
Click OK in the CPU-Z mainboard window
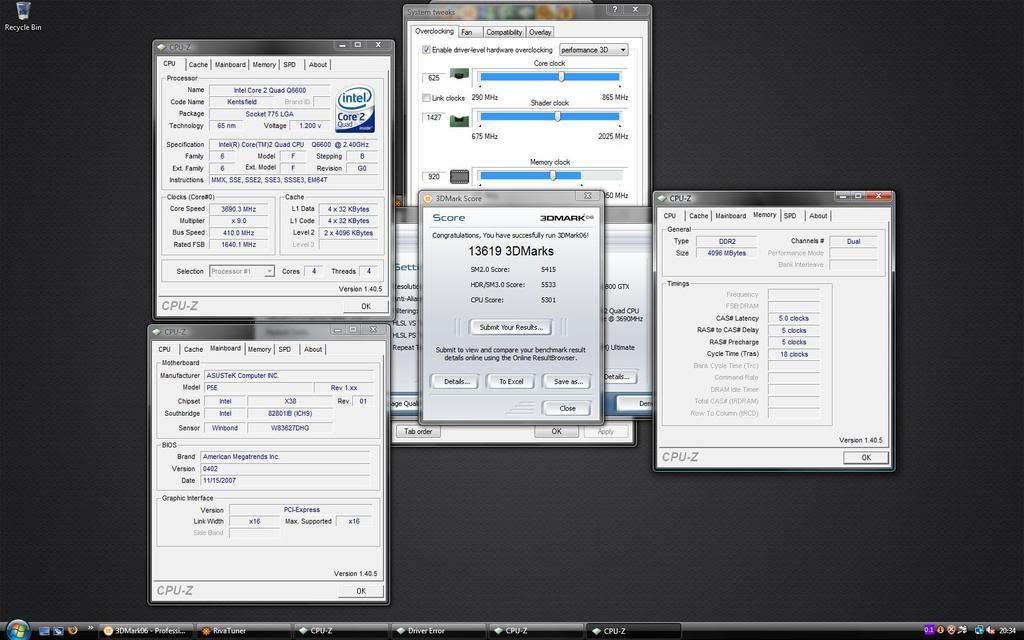click(361, 591)
